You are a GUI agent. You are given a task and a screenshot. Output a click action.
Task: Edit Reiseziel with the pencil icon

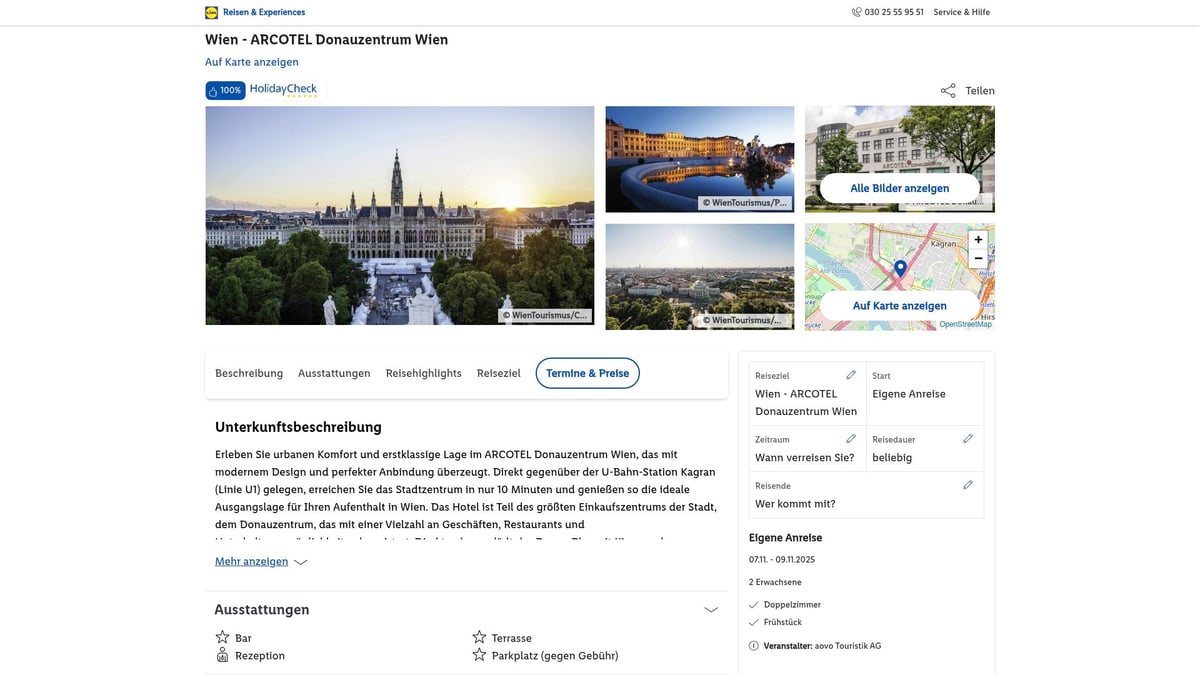(851, 375)
